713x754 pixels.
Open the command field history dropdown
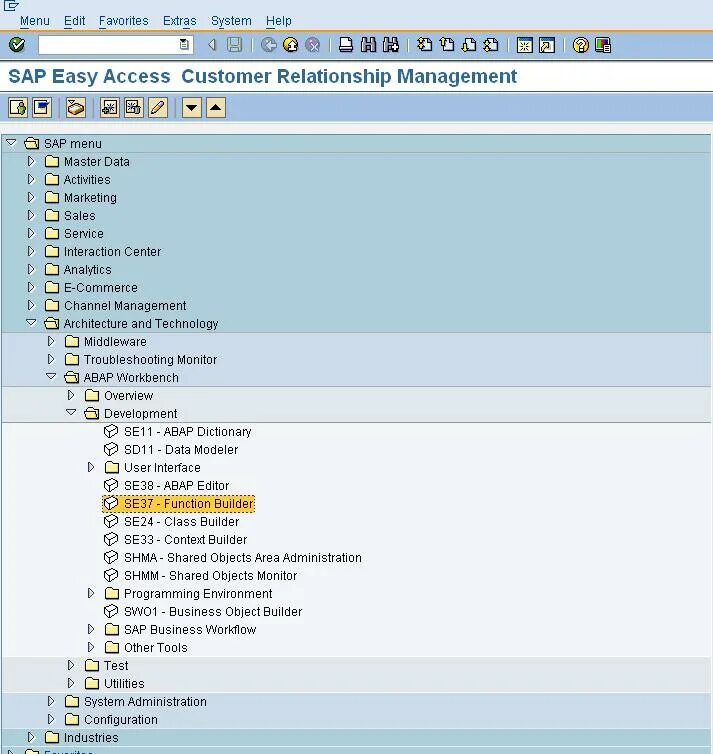[x=184, y=45]
